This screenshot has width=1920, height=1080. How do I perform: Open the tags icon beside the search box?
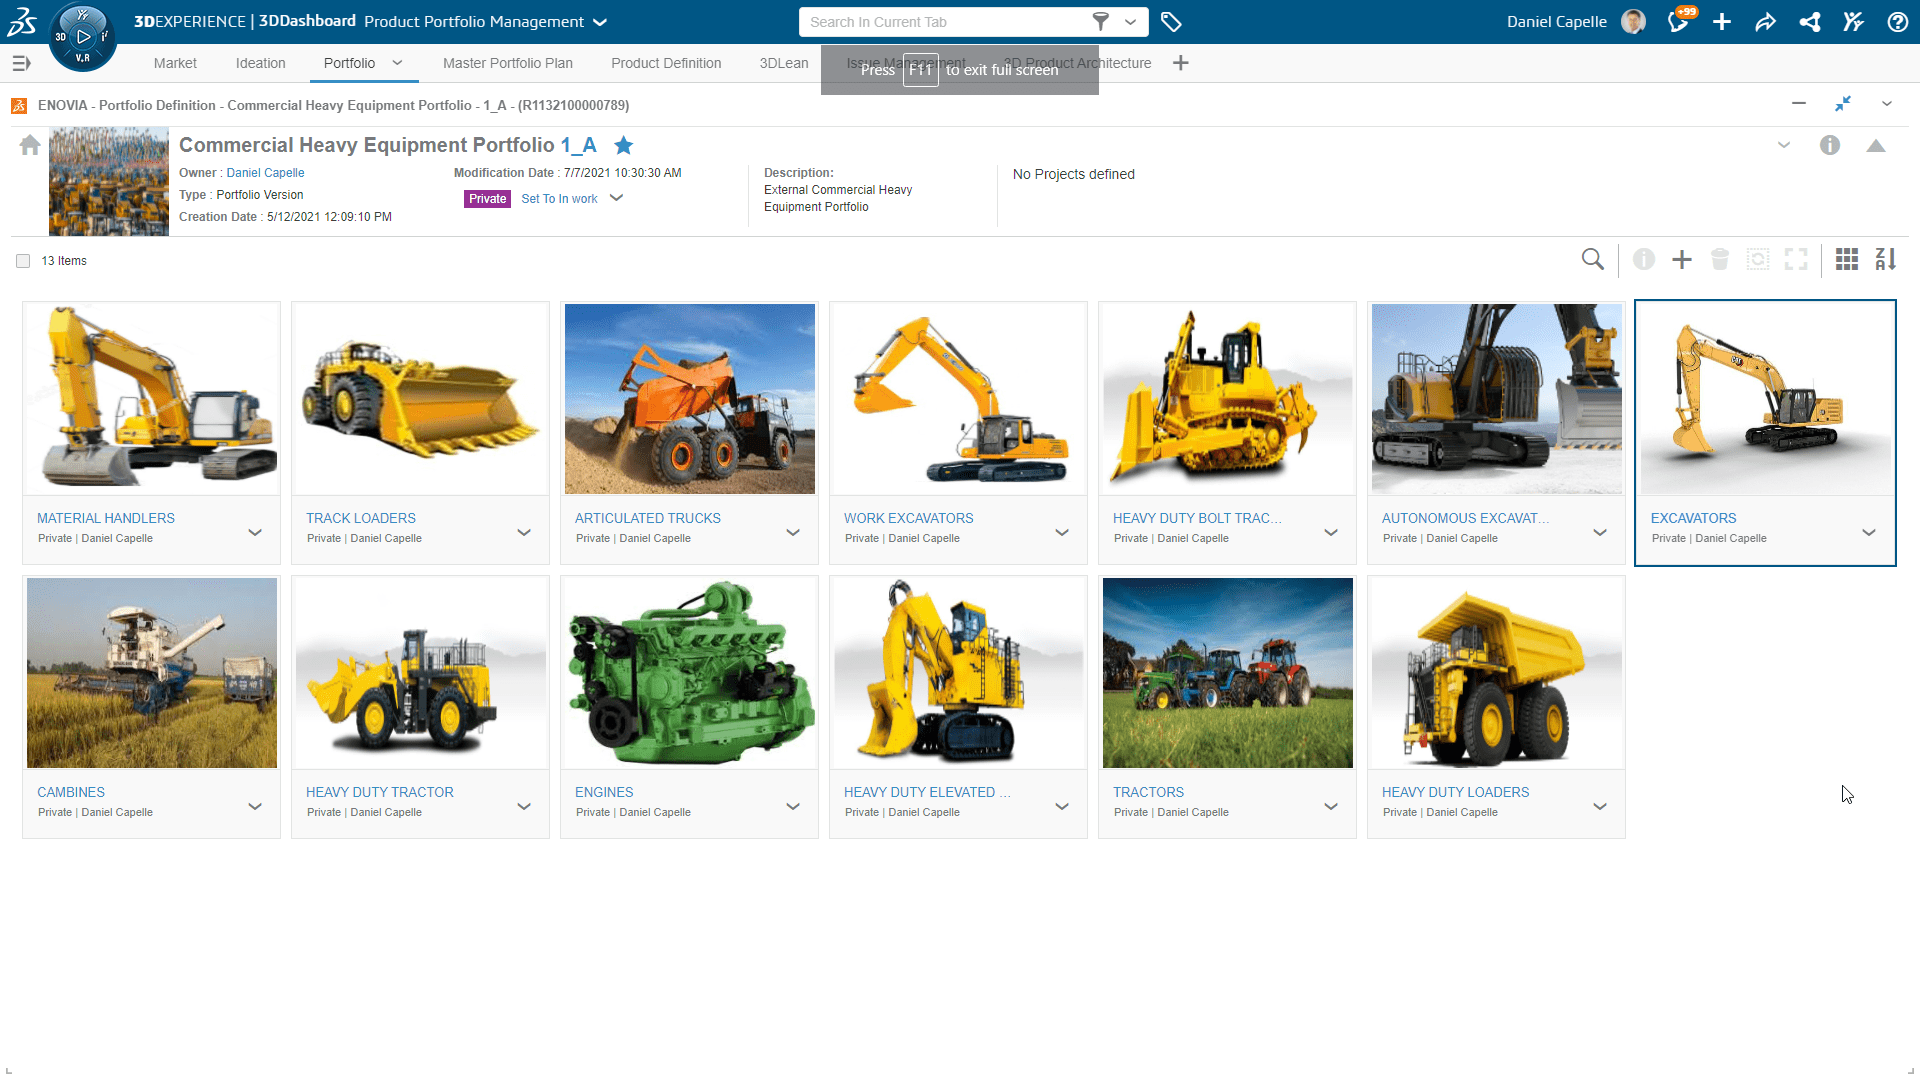point(1171,22)
